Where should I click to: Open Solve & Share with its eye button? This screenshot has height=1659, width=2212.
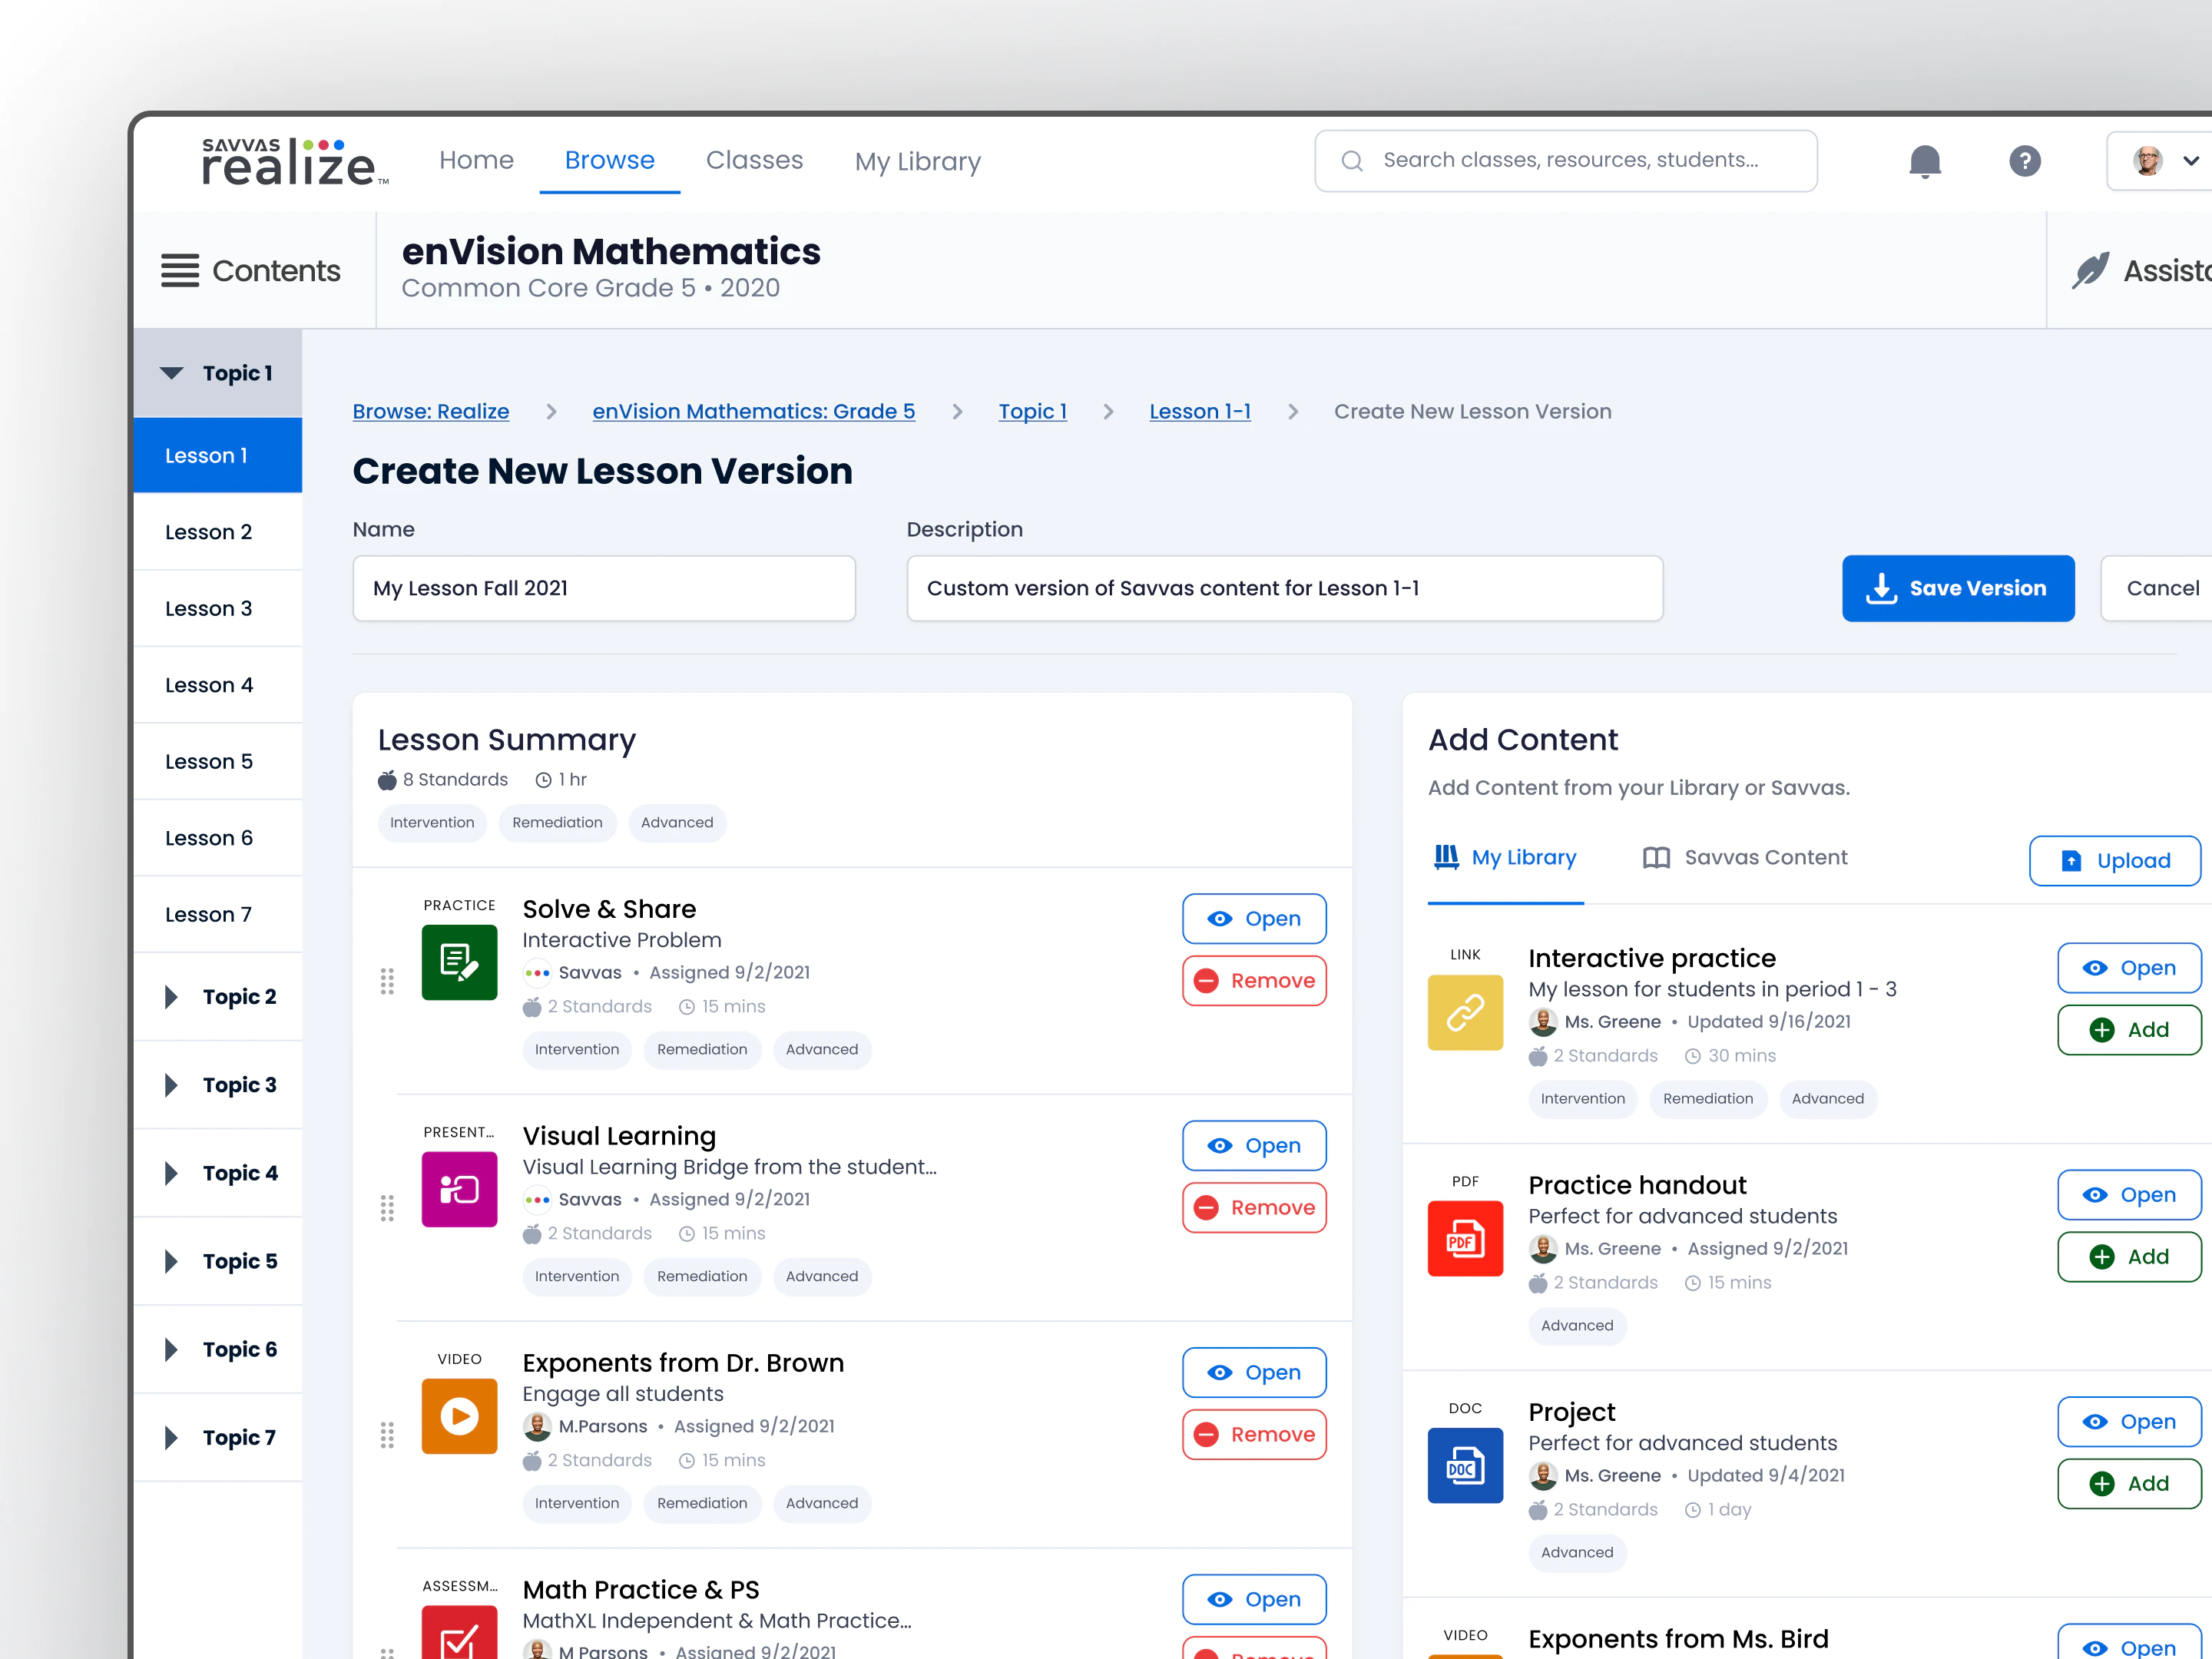[x=1254, y=919]
